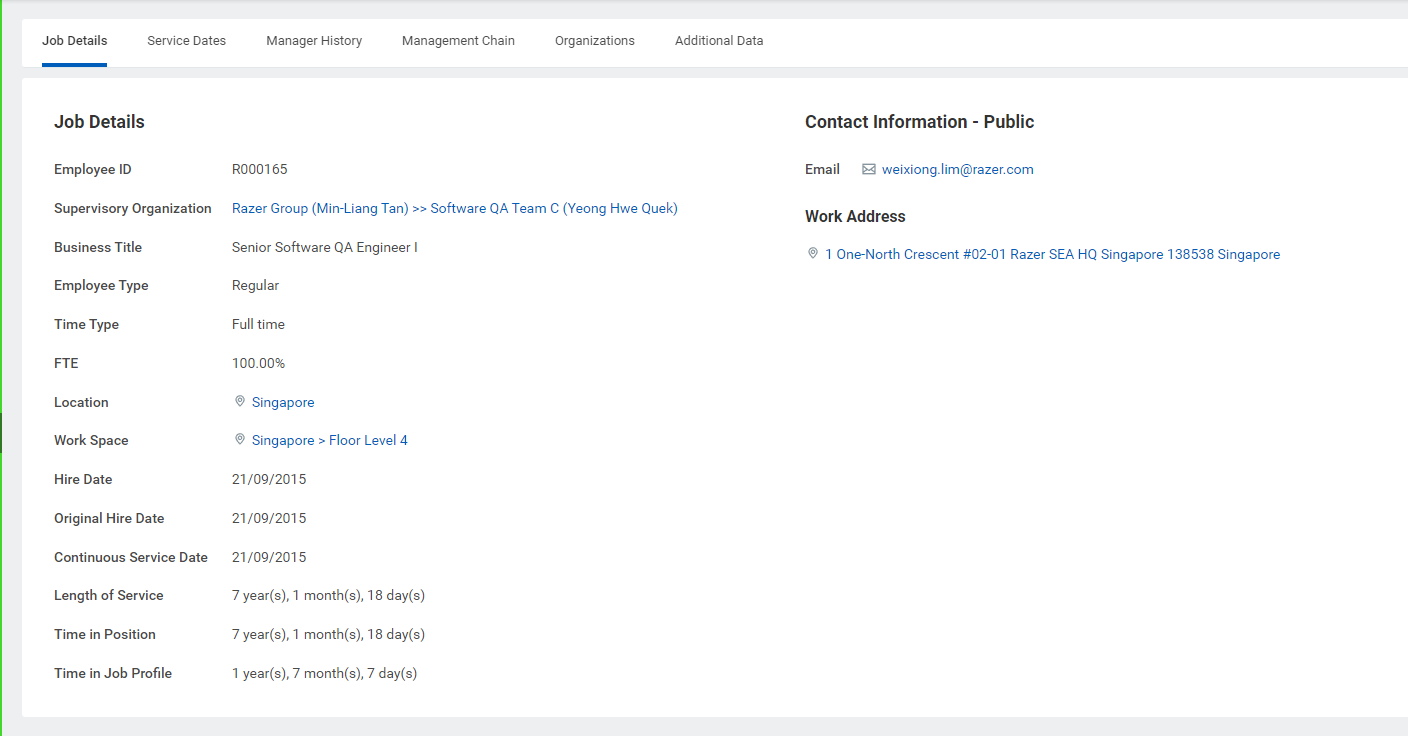Click the map pin icon next to Location

pos(240,401)
